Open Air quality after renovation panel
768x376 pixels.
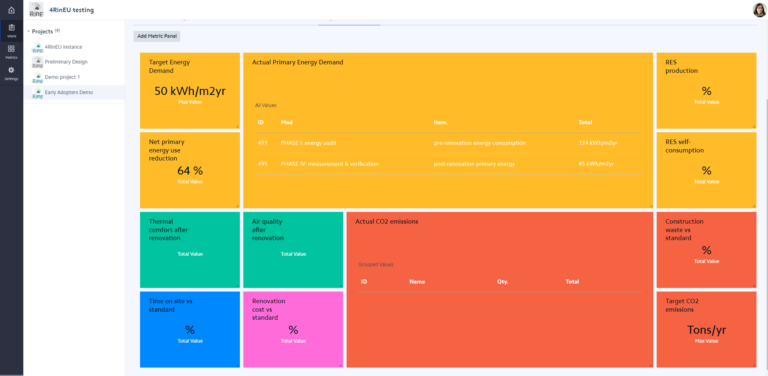coord(293,250)
